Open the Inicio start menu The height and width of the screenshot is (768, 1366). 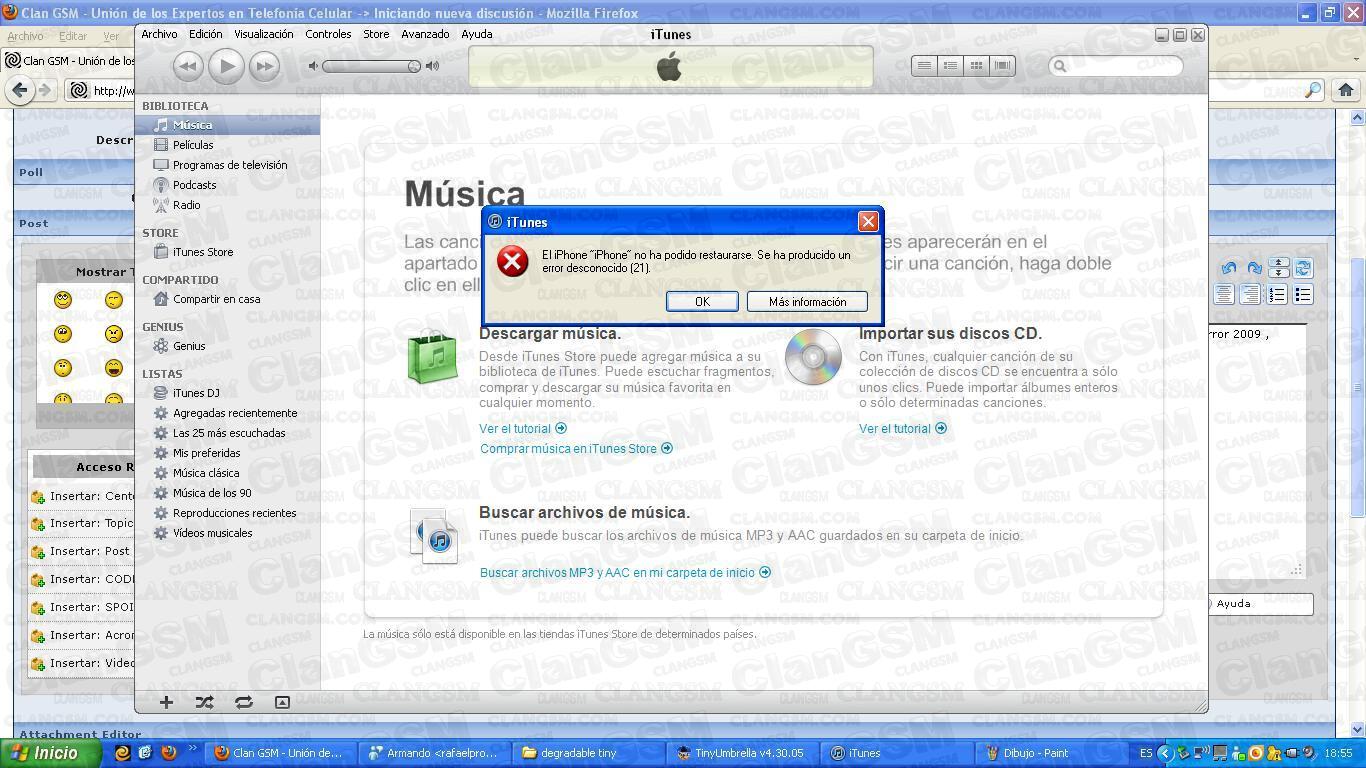click(50, 753)
